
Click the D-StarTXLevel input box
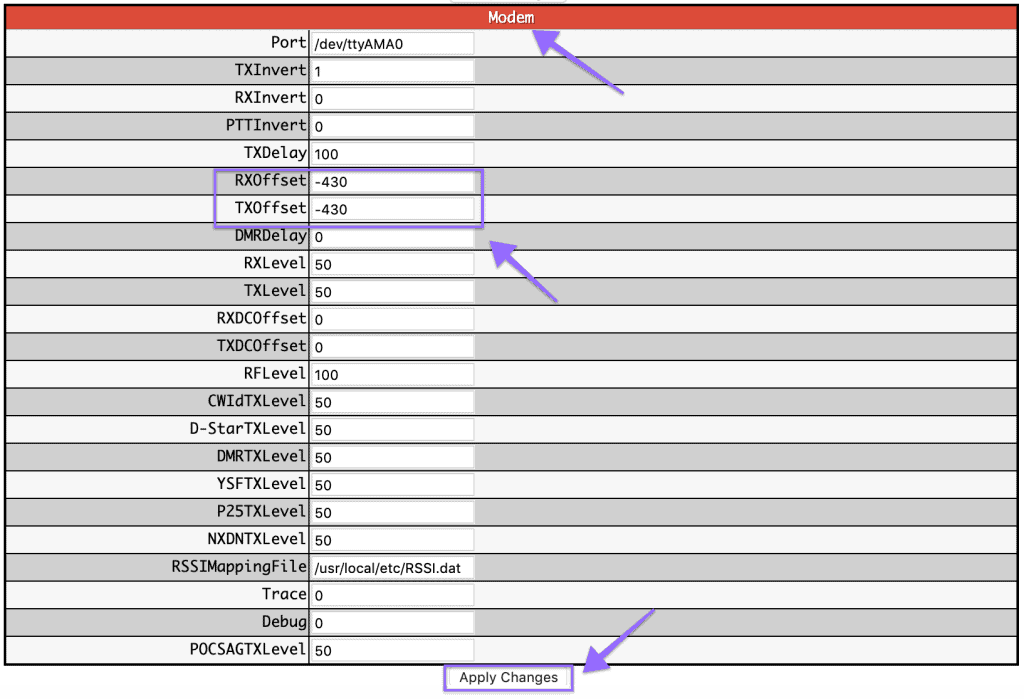[x=392, y=430]
